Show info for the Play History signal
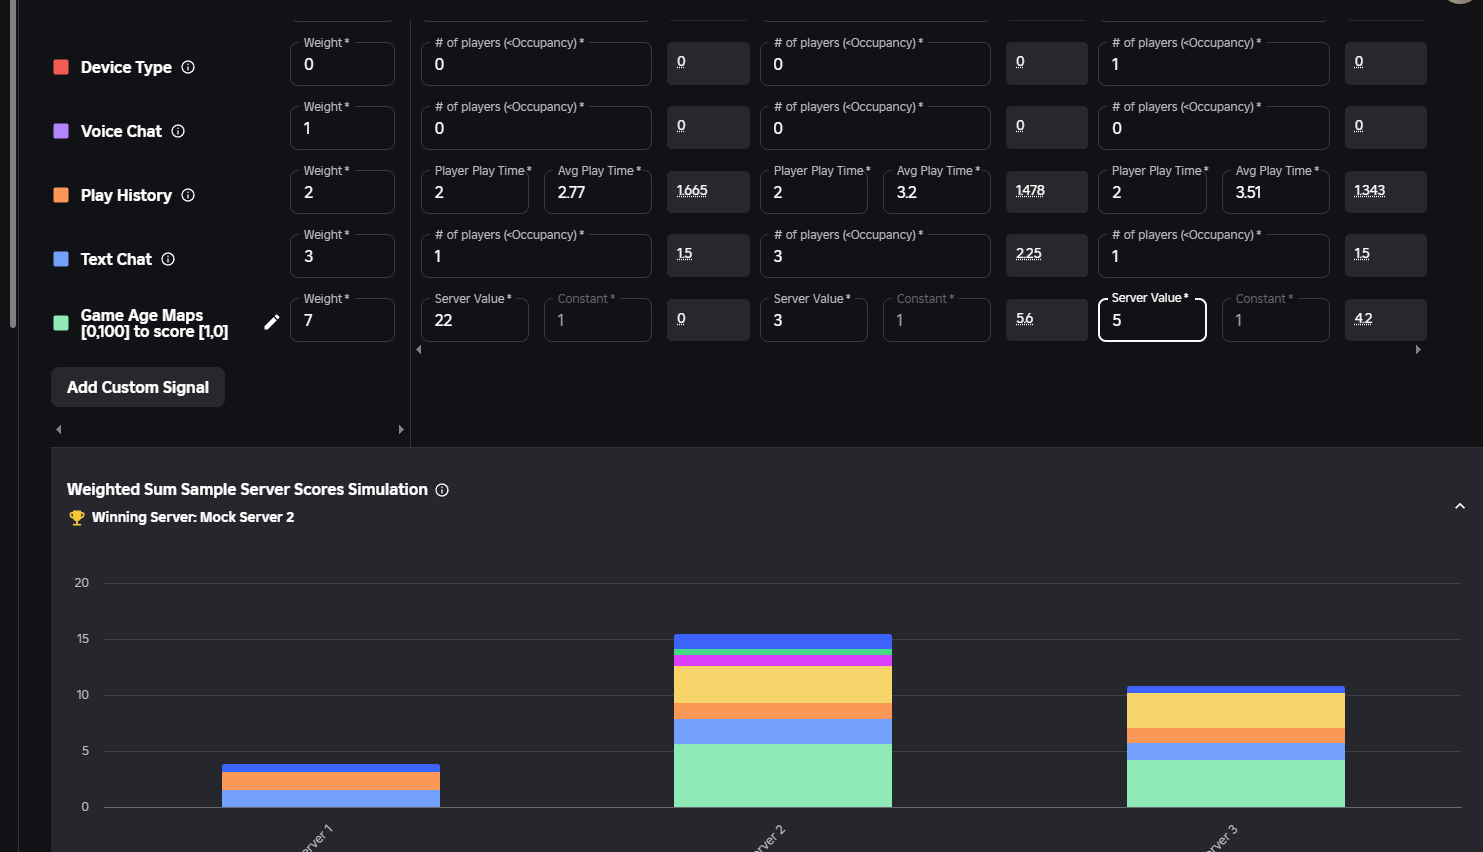This screenshot has width=1483, height=852. tap(188, 195)
